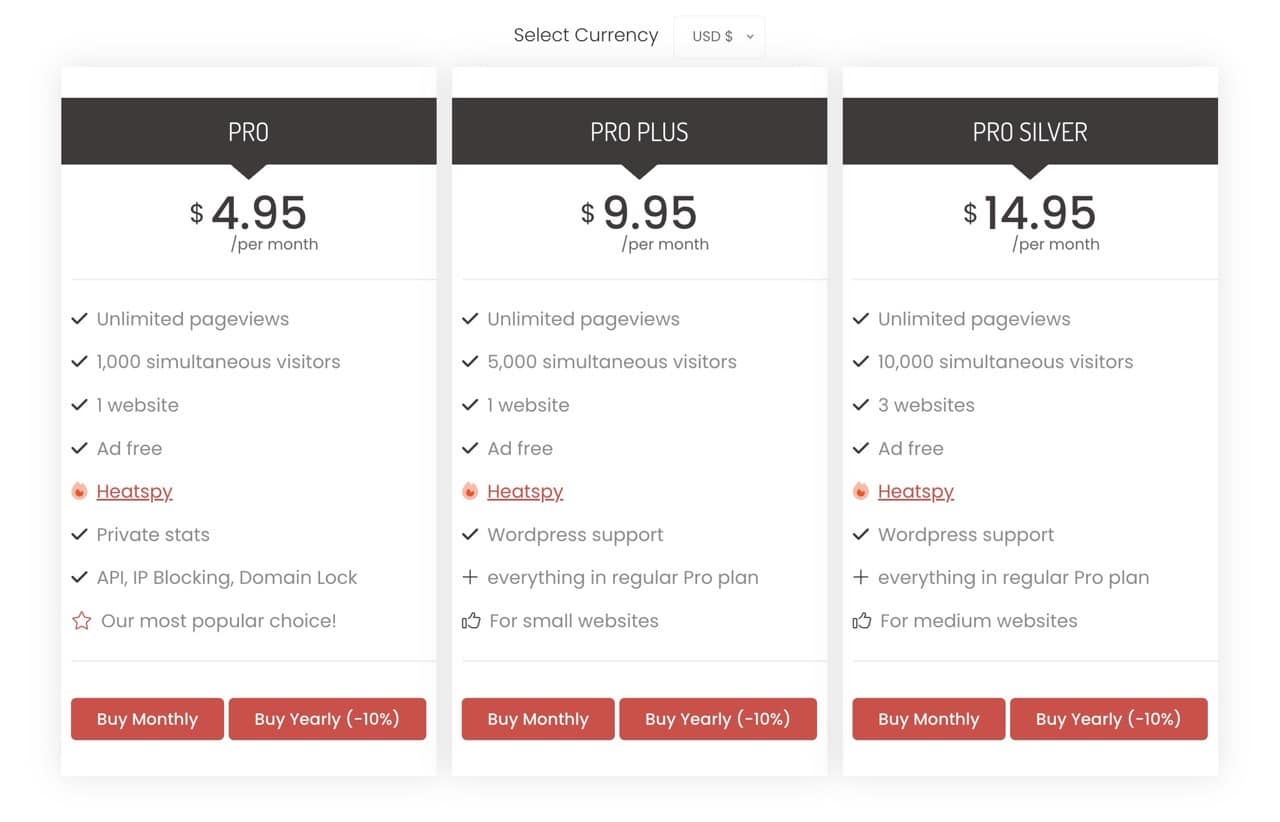This screenshot has width=1280, height=822.
Task: Select the PRO PLUS plan header
Action: point(640,131)
